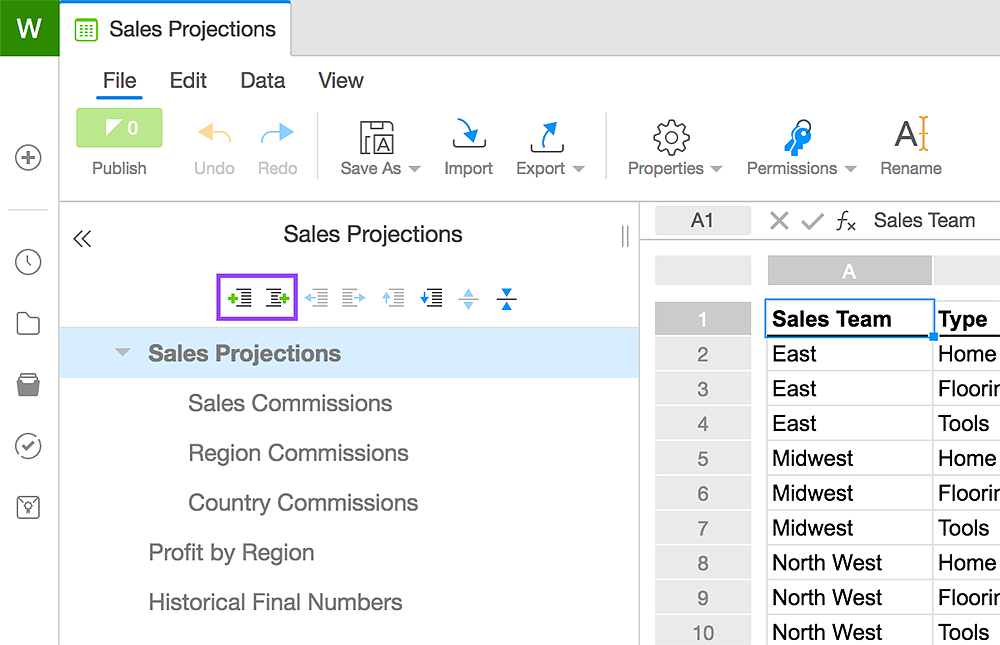Click the Rename tool icon

911,135
